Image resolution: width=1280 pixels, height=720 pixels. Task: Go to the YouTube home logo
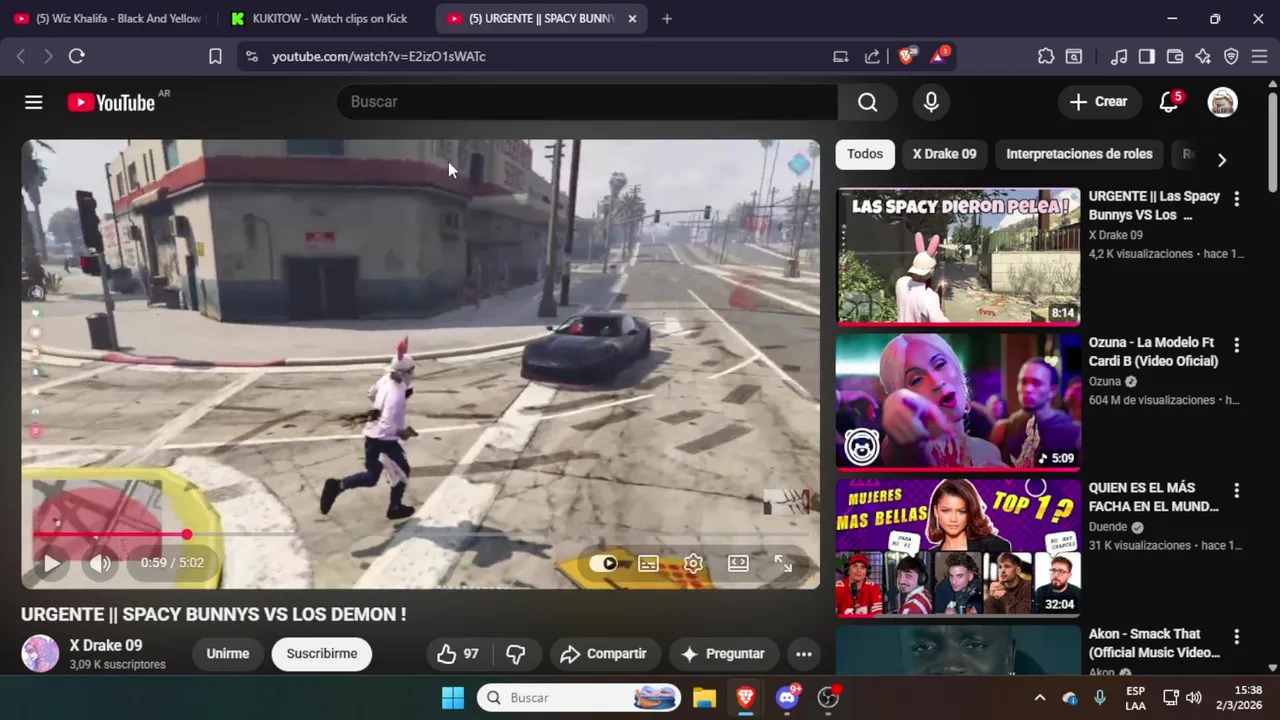tap(111, 102)
